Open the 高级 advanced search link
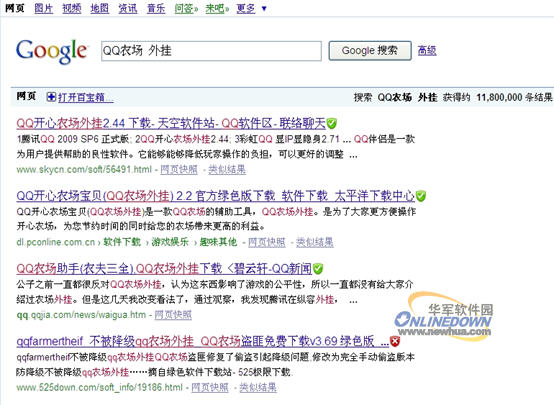 coord(427,51)
